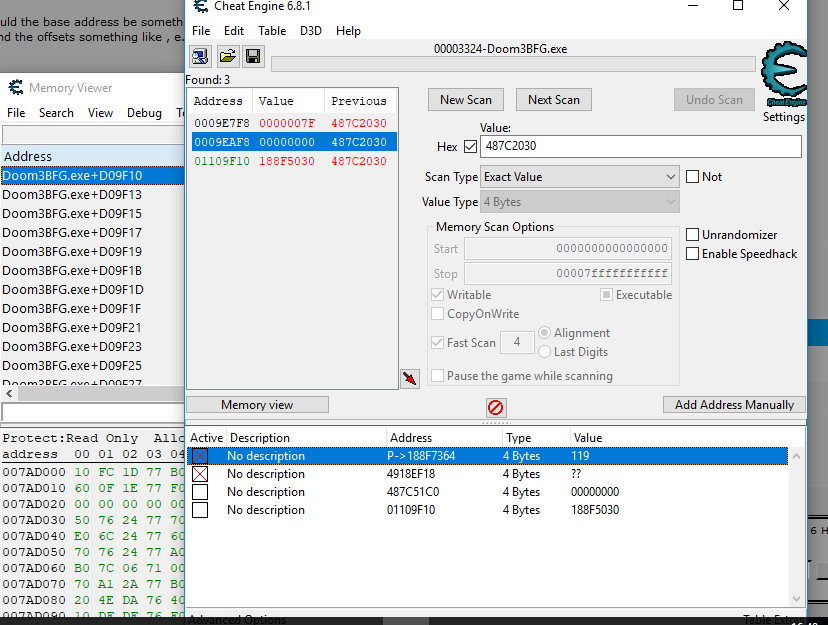Click the red no-entry clear list icon

496,407
